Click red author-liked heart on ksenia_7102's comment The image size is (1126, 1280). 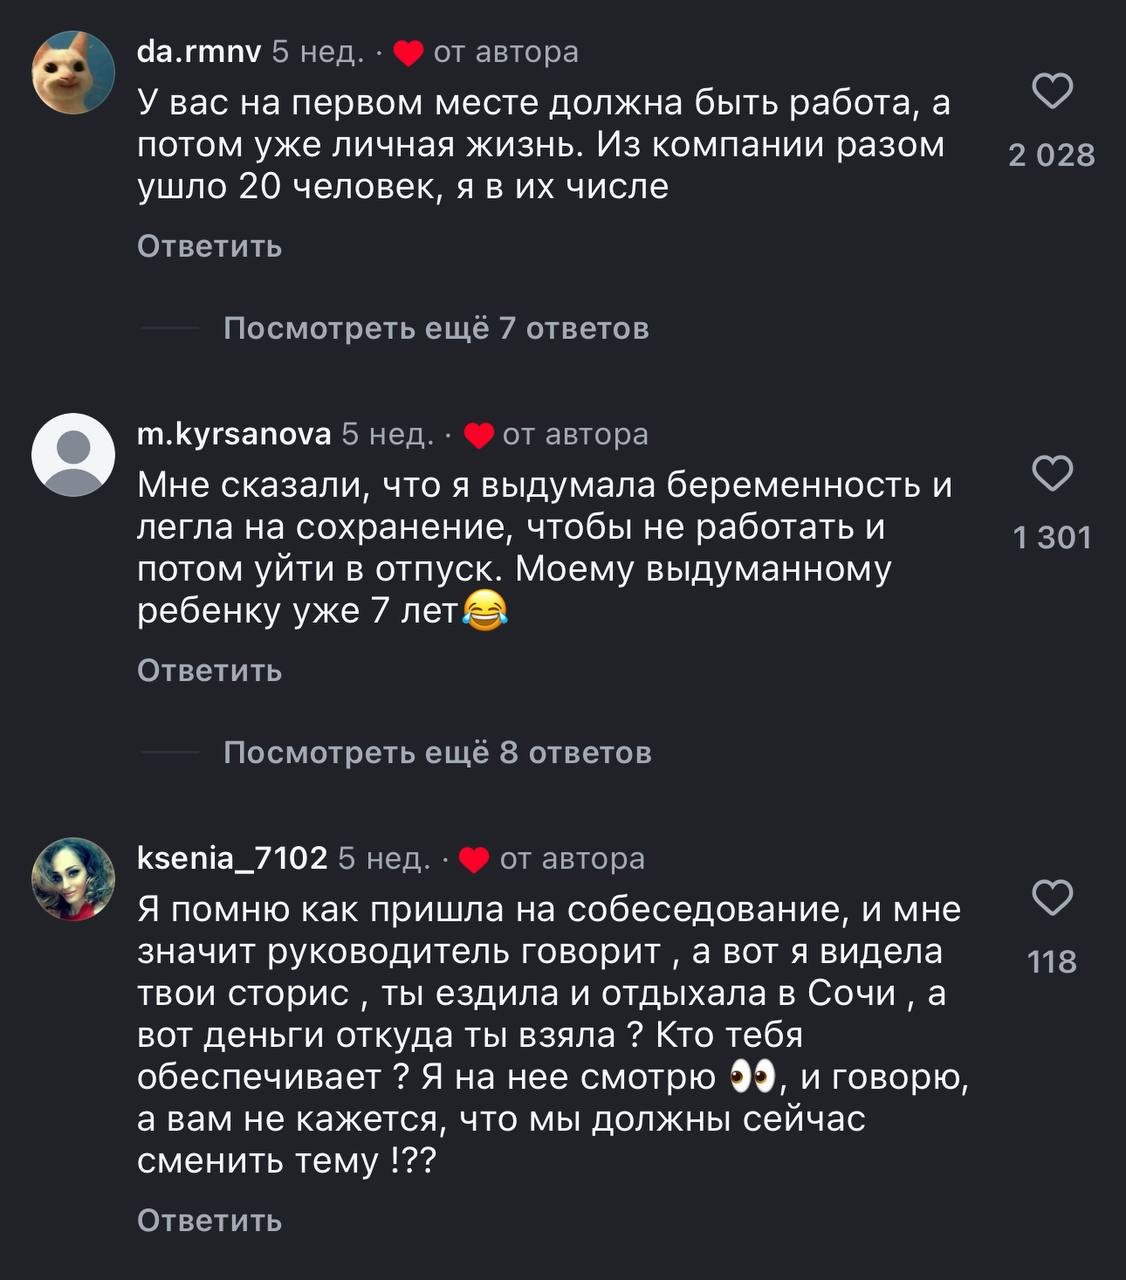point(474,860)
